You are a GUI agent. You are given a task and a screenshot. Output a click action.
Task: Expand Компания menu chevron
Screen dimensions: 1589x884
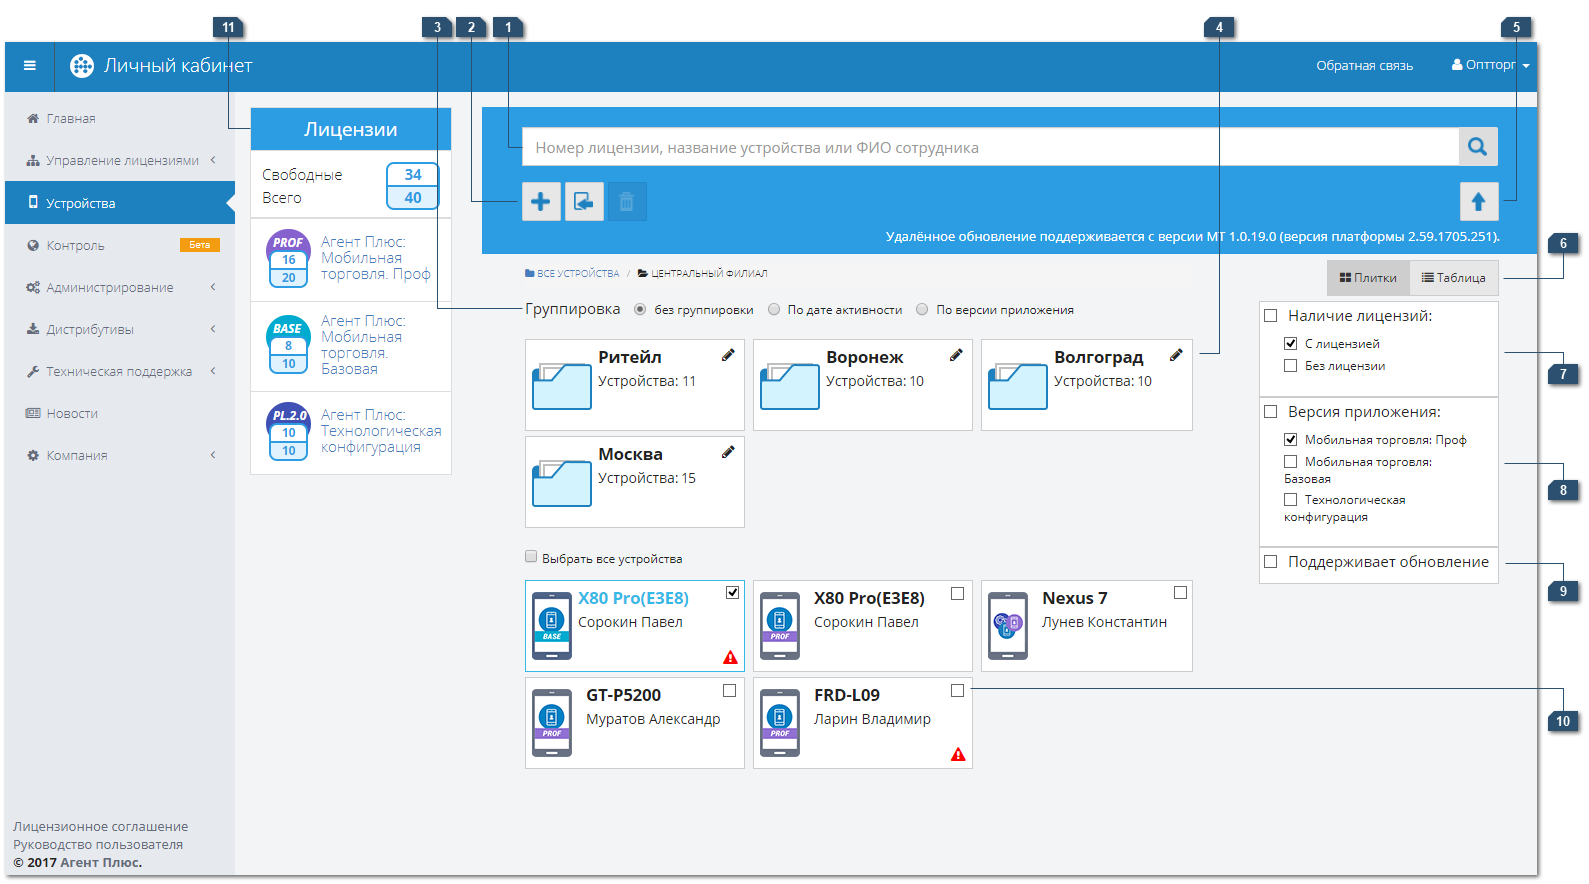213,455
